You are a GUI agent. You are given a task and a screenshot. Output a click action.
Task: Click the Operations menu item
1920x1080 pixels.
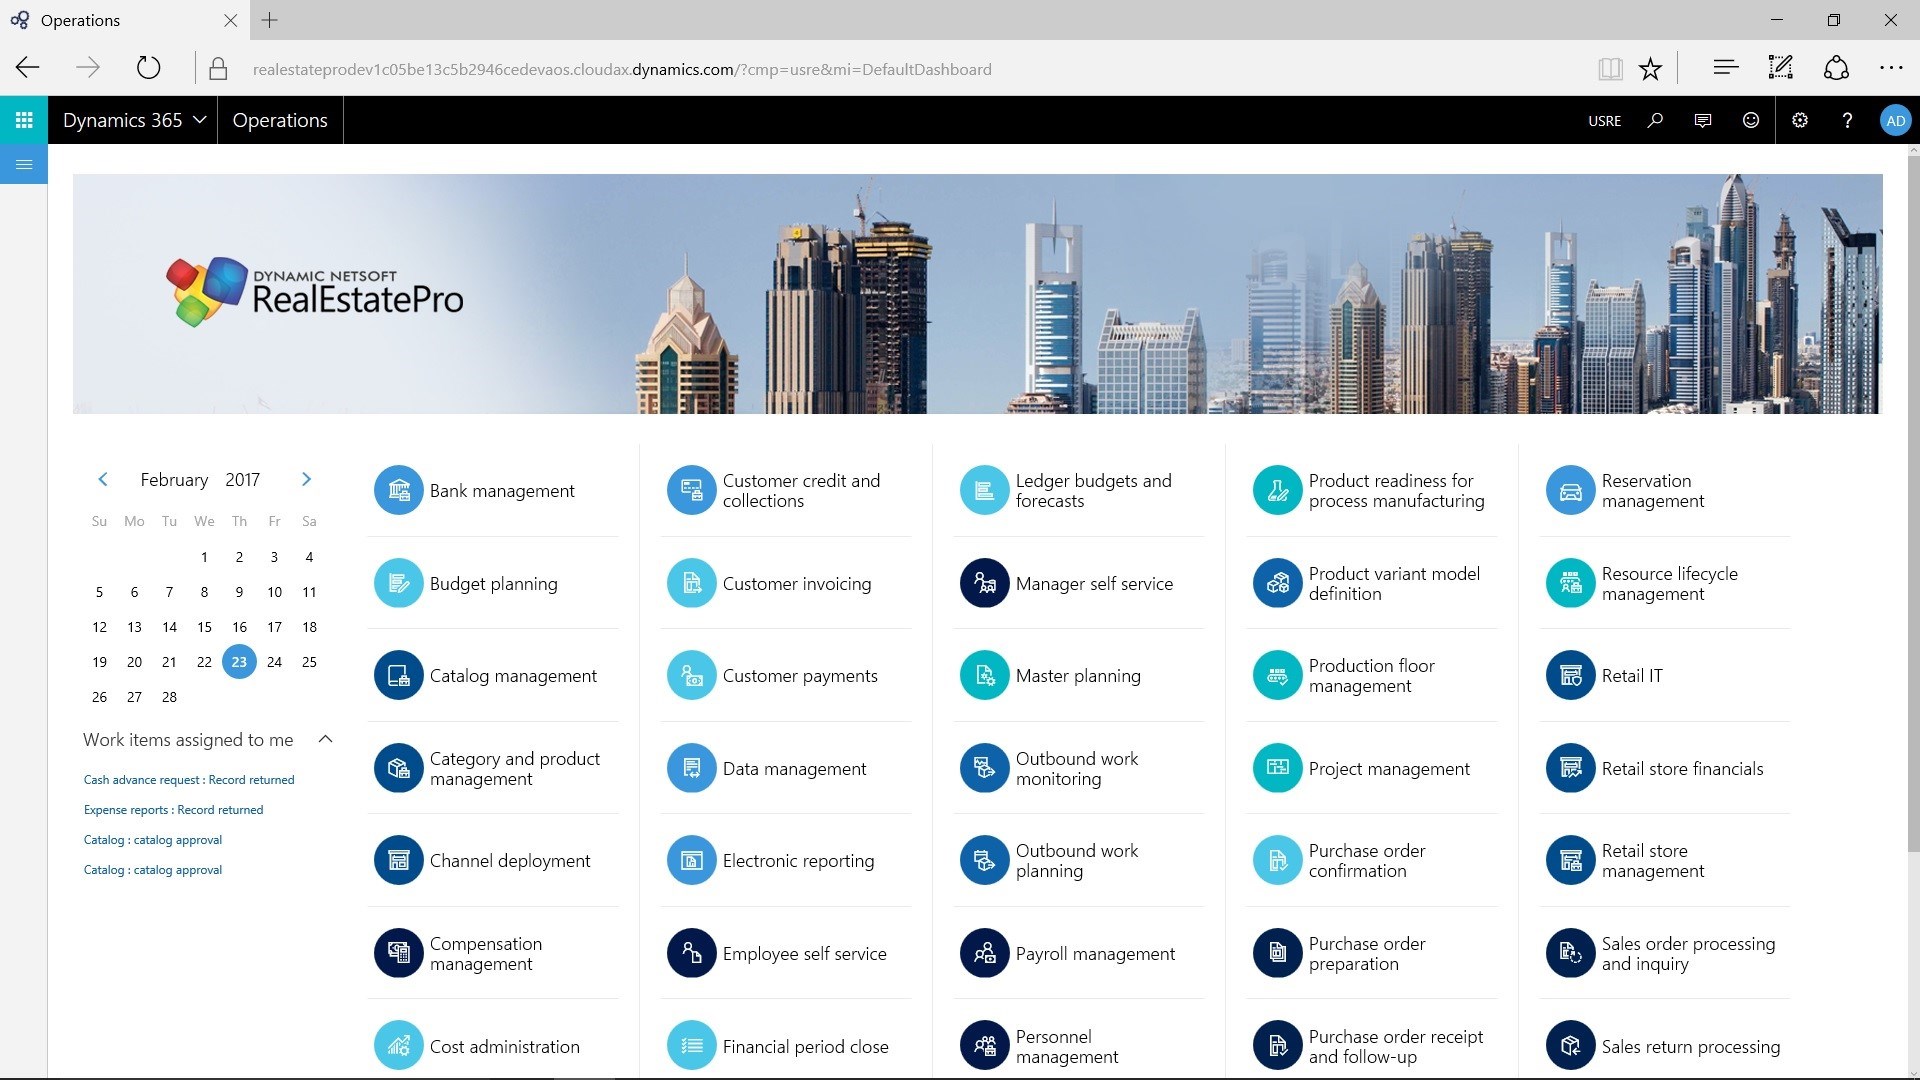pyautogui.click(x=280, y=120)
